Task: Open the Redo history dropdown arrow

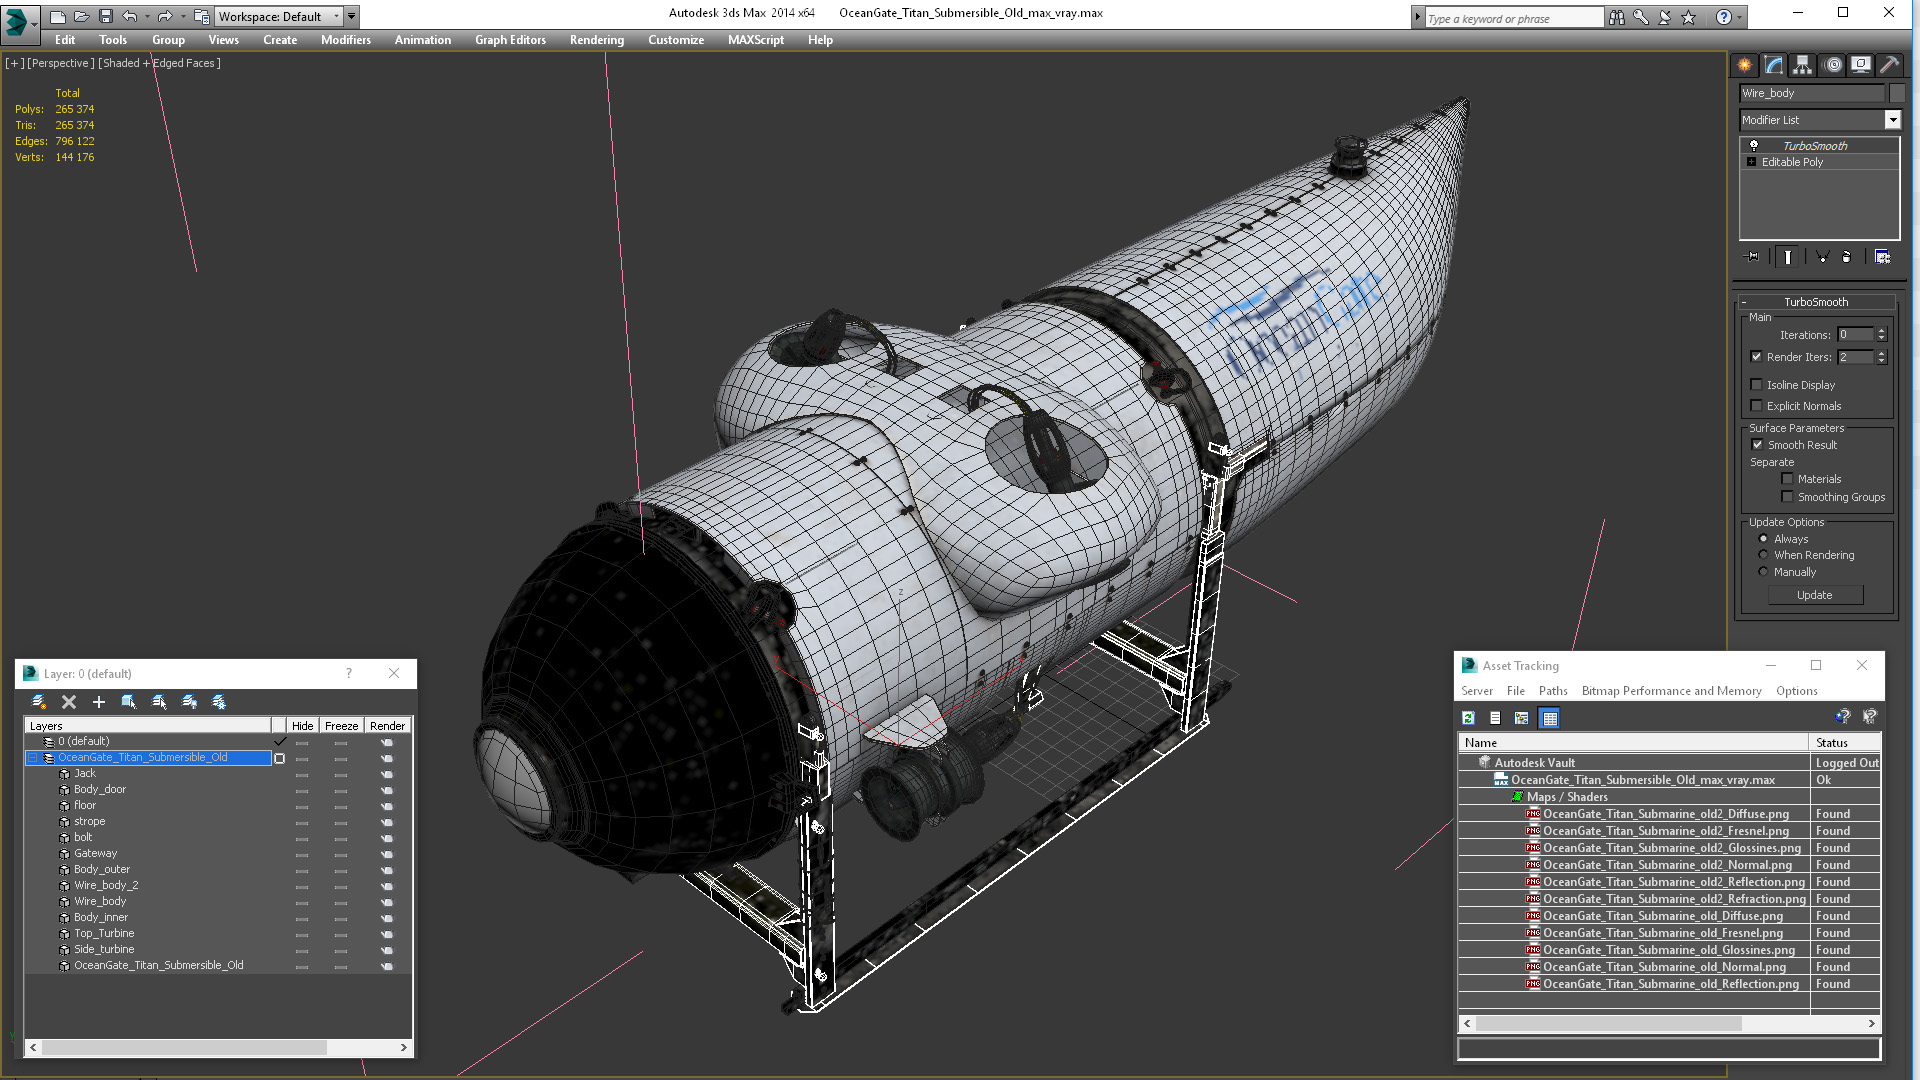Action: coord(183,16)
